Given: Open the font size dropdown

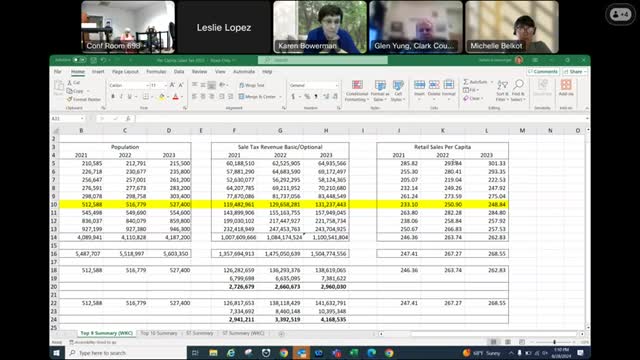Looking at the screenshot, I should tap(165, 85).
